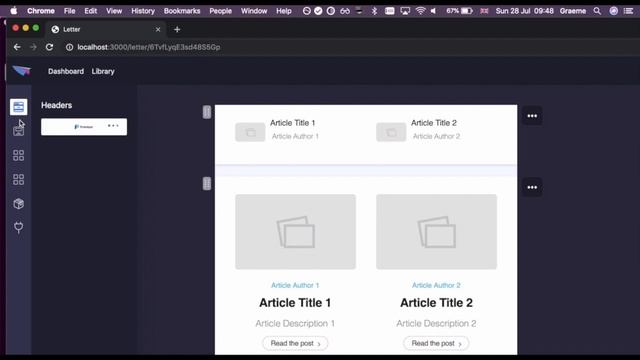Close the Letter tab
This screenshot has width=640, height=360.
158,29
